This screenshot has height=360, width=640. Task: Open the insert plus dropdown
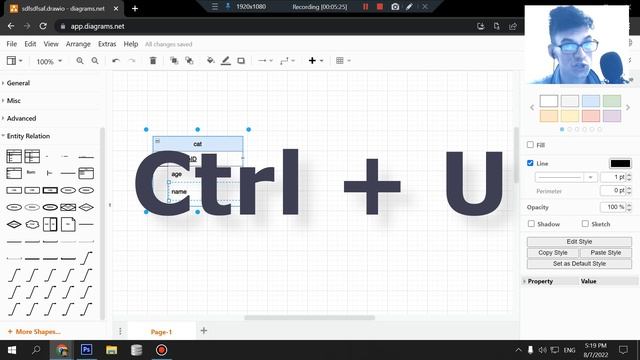pos(316,61)
